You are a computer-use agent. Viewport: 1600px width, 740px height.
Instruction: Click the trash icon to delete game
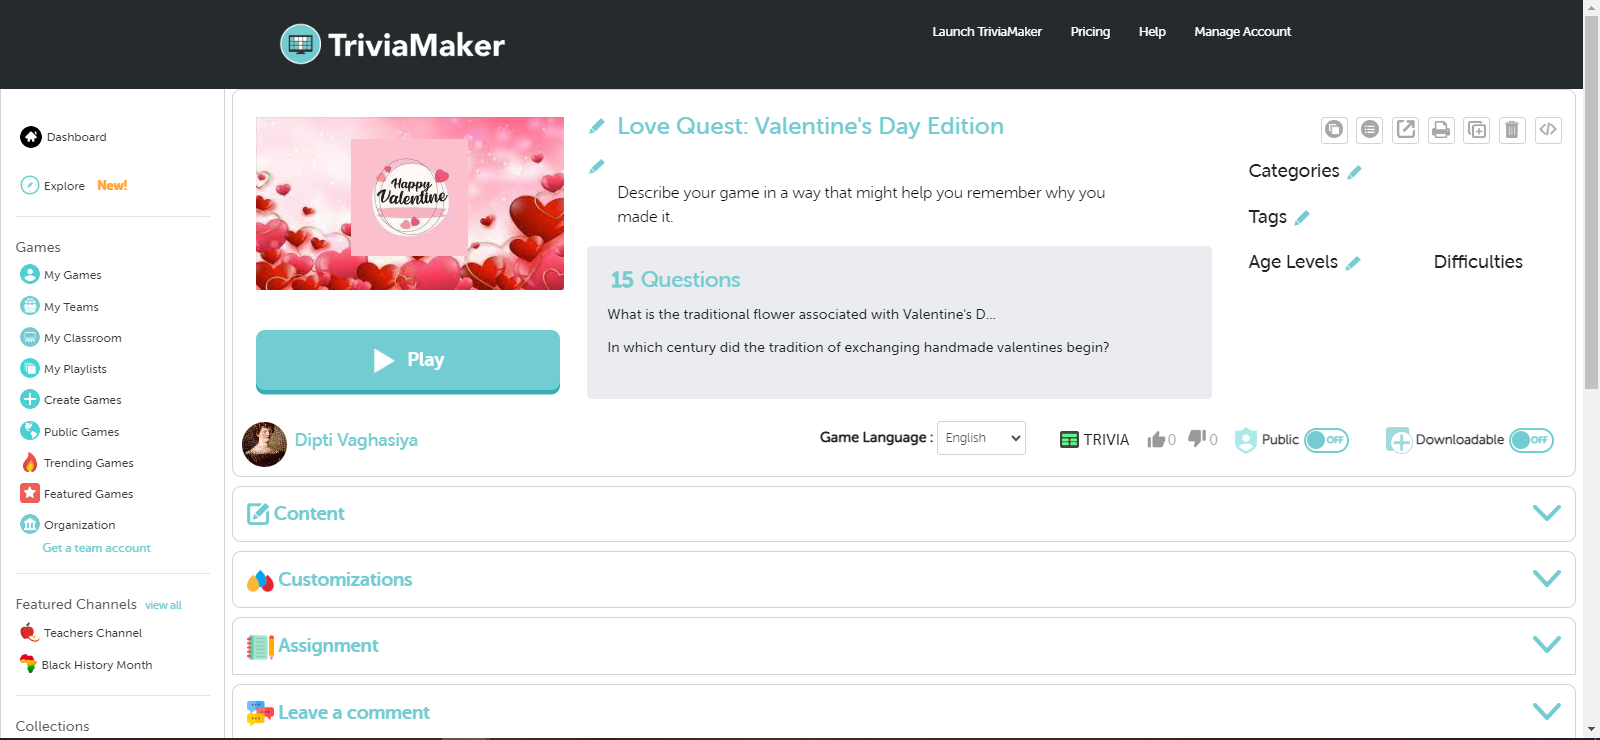[x=1512, y=130]
